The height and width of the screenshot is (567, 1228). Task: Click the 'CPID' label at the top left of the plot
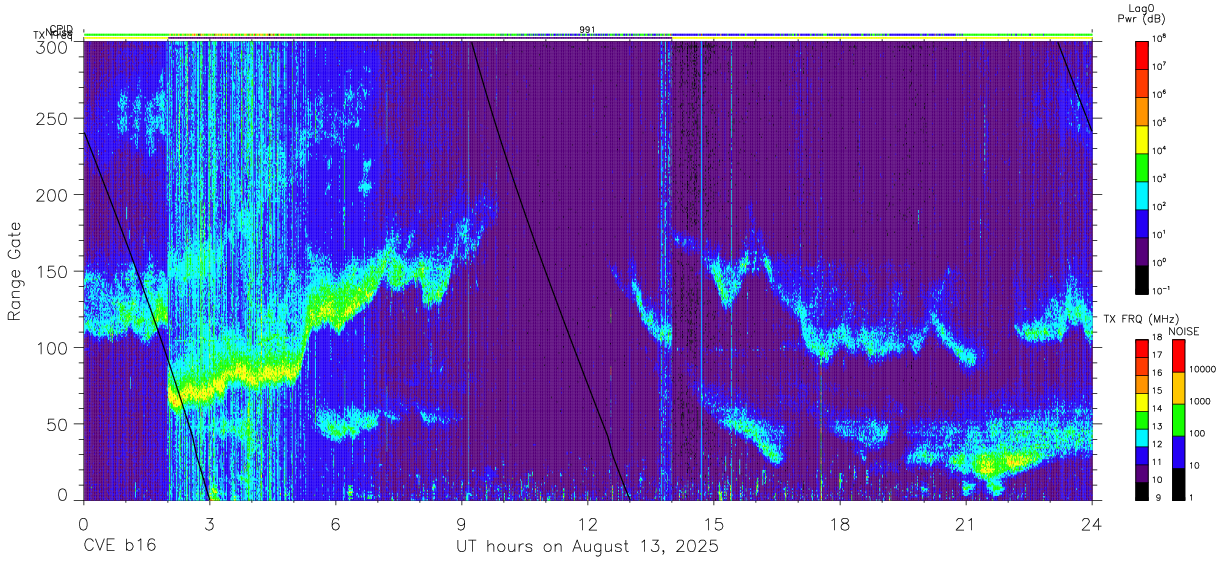tap(61, 29)
